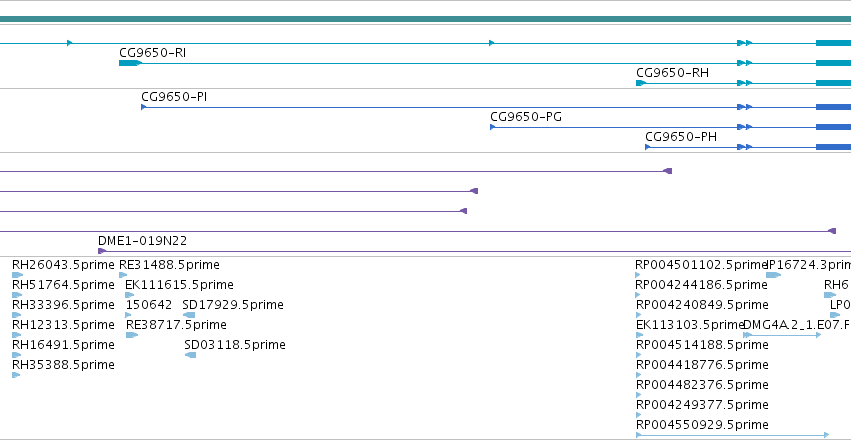
Task: Select the CG9650-RI transcript label
Action: pyautogui.click(x=153, y=53)
